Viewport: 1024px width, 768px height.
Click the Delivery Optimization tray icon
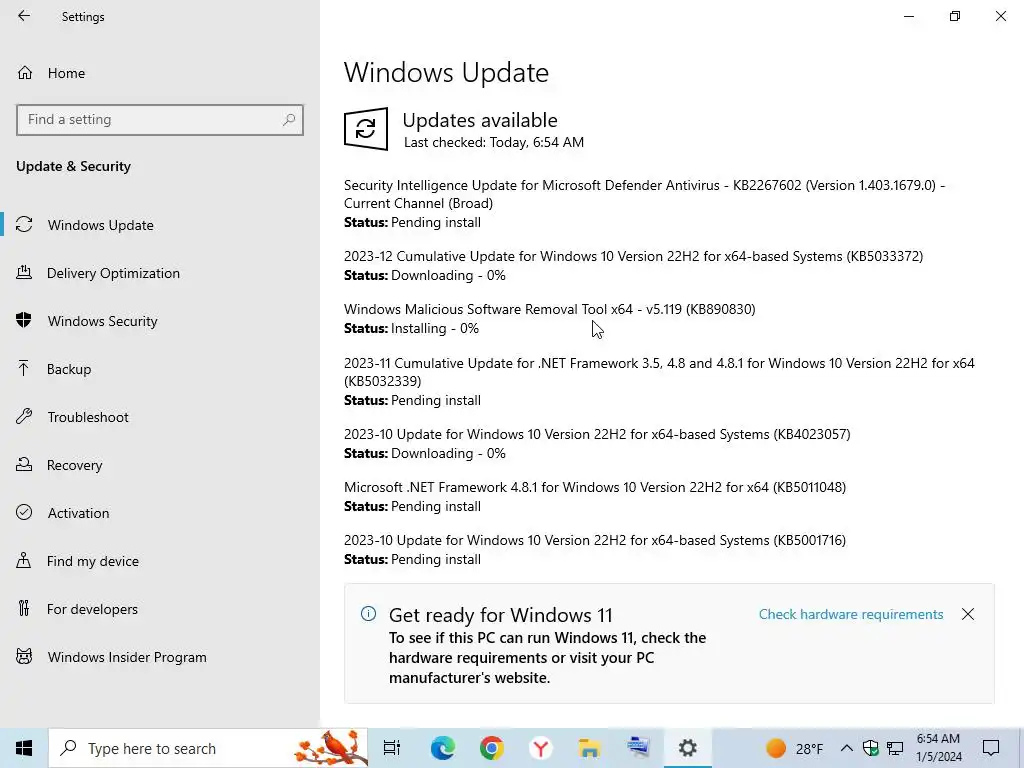pos(24,272)
